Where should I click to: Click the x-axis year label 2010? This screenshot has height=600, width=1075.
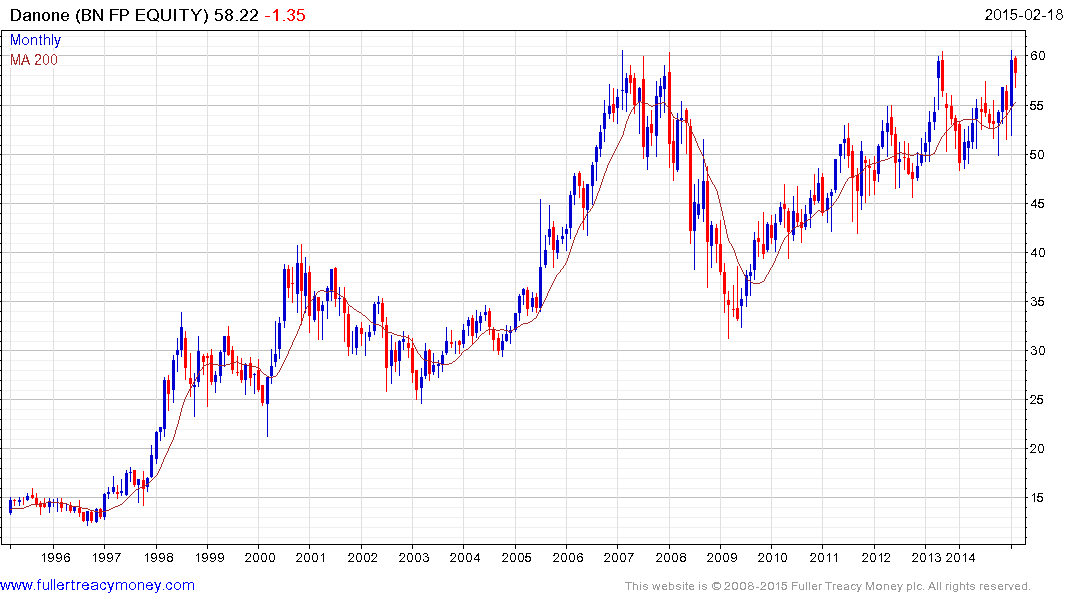773,557
